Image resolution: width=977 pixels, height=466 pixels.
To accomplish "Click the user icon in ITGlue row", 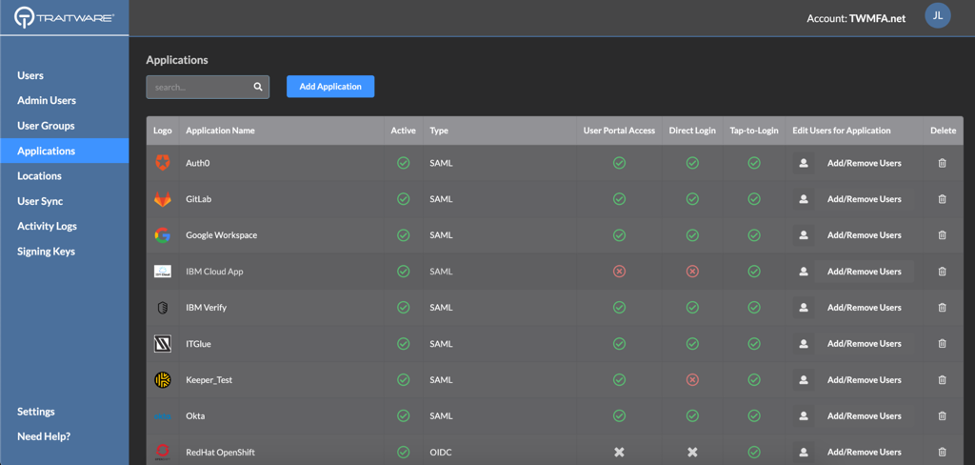I will 804,344.
